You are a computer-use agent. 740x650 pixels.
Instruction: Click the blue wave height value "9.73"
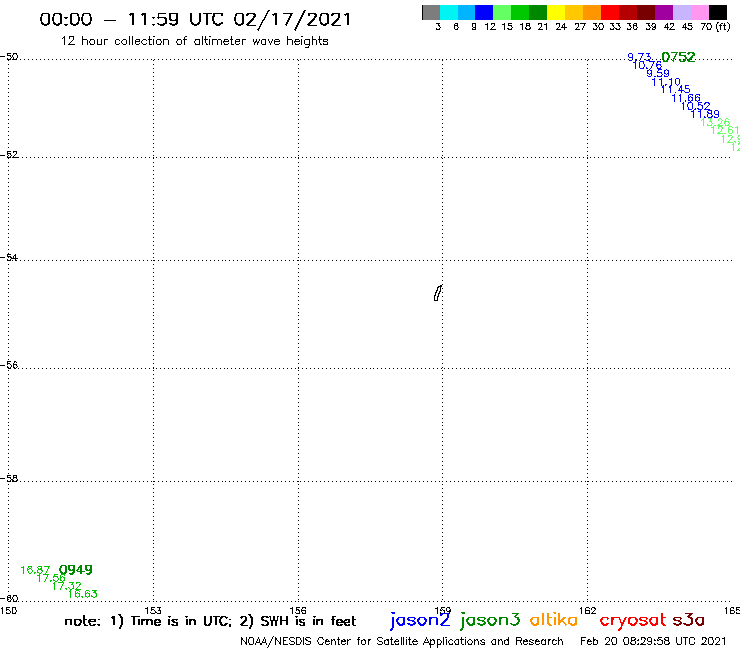(x=639, y=57)
